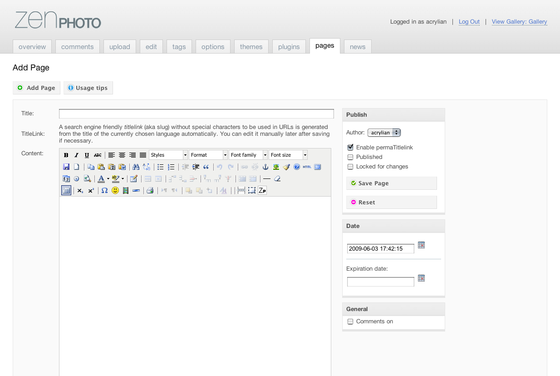560x376 pixels.
Task: Open the text color picker A icon
Action: click(x=101, y=179)
